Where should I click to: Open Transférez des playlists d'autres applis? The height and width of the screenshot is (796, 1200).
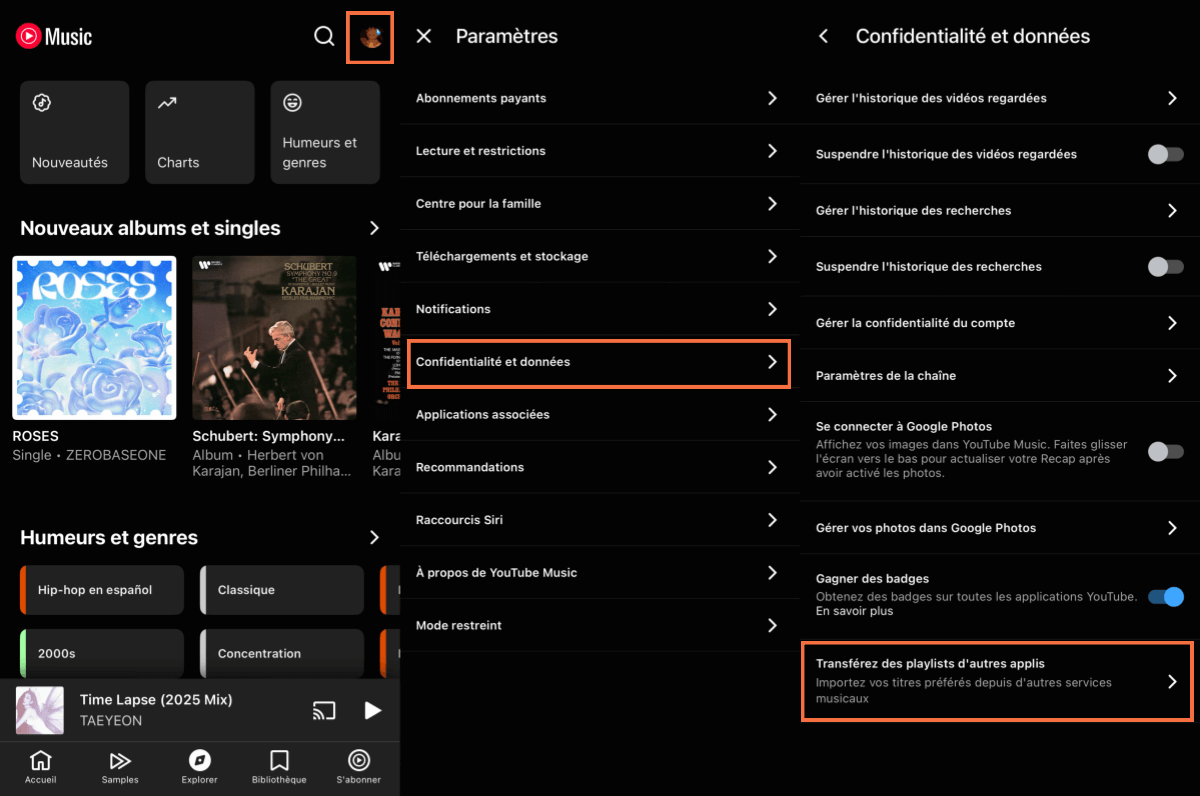point(996,681)
